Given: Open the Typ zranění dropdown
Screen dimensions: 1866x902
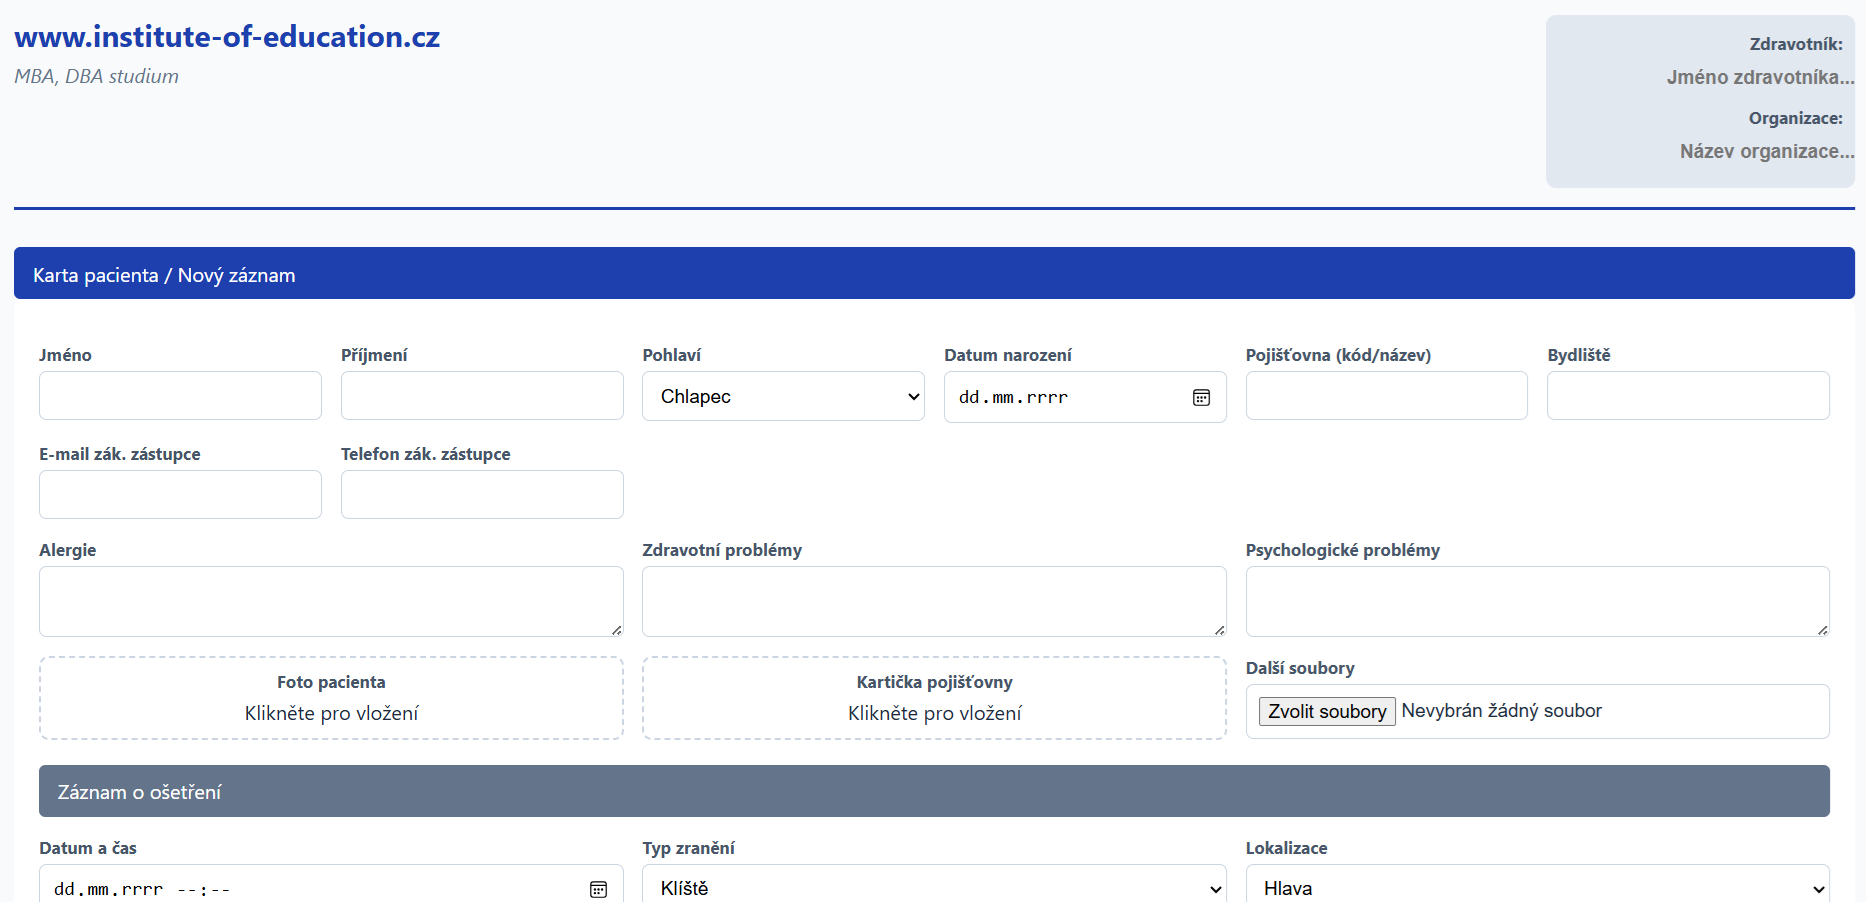Looking at the screenshot, I should 934,887.
